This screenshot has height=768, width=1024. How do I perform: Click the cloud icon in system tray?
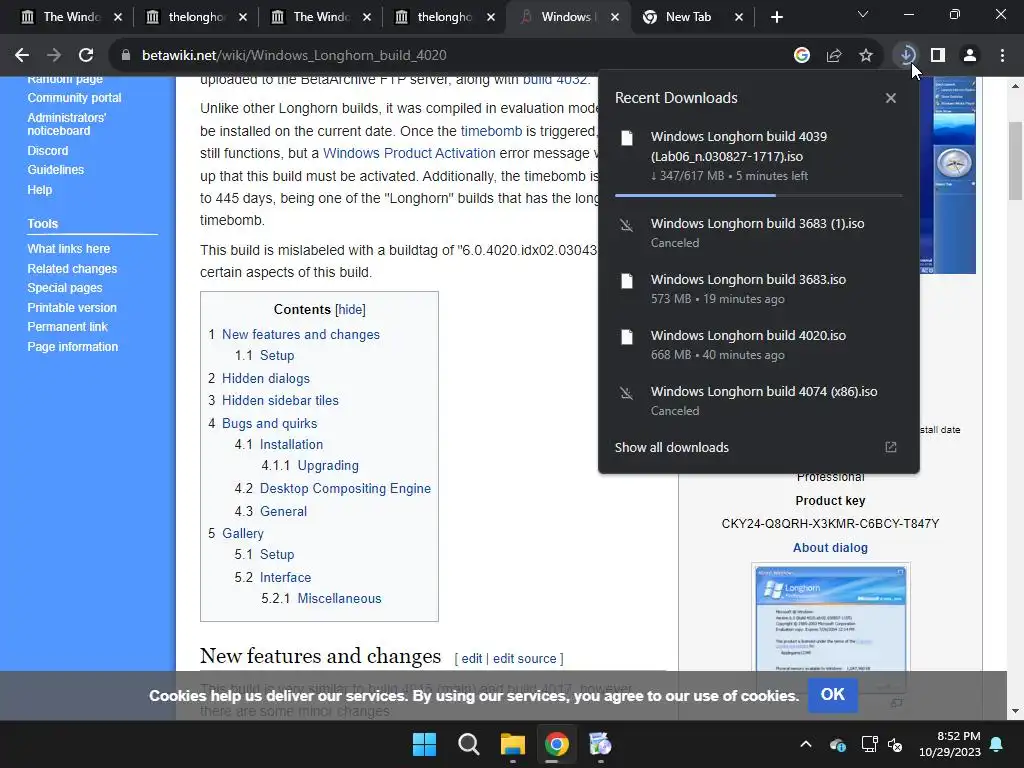coord(838,744)
